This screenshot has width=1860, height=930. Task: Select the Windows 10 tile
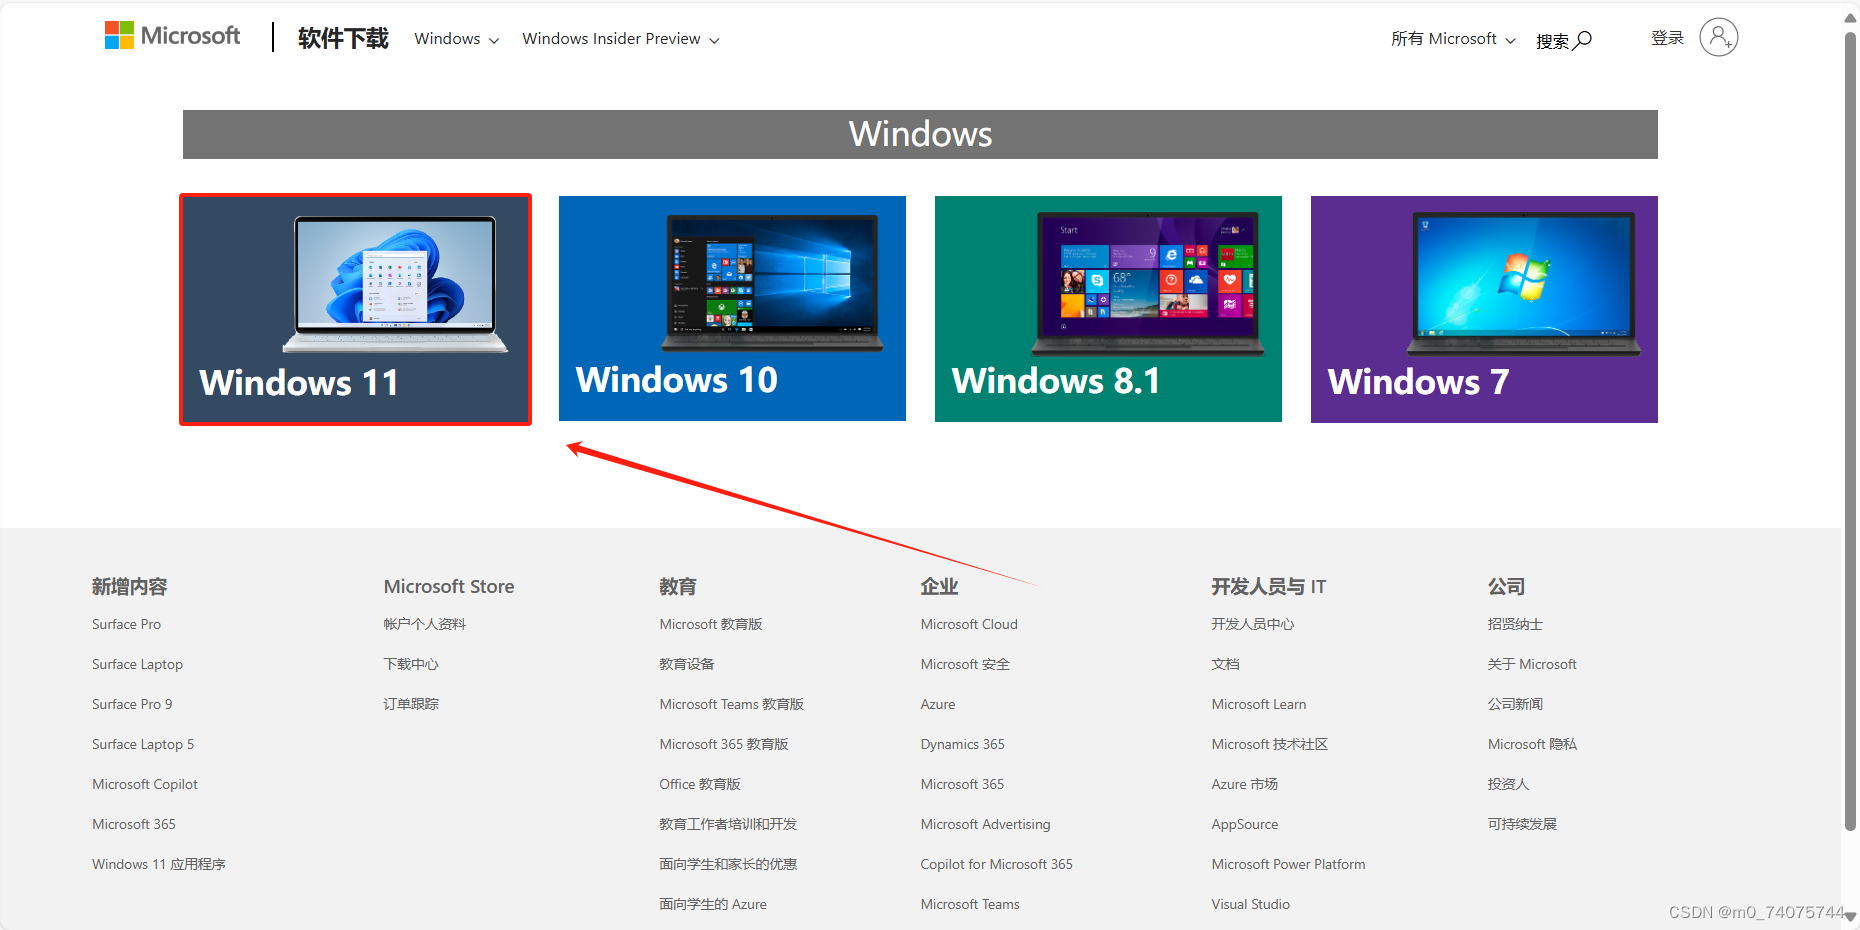(x=732, y=308)
